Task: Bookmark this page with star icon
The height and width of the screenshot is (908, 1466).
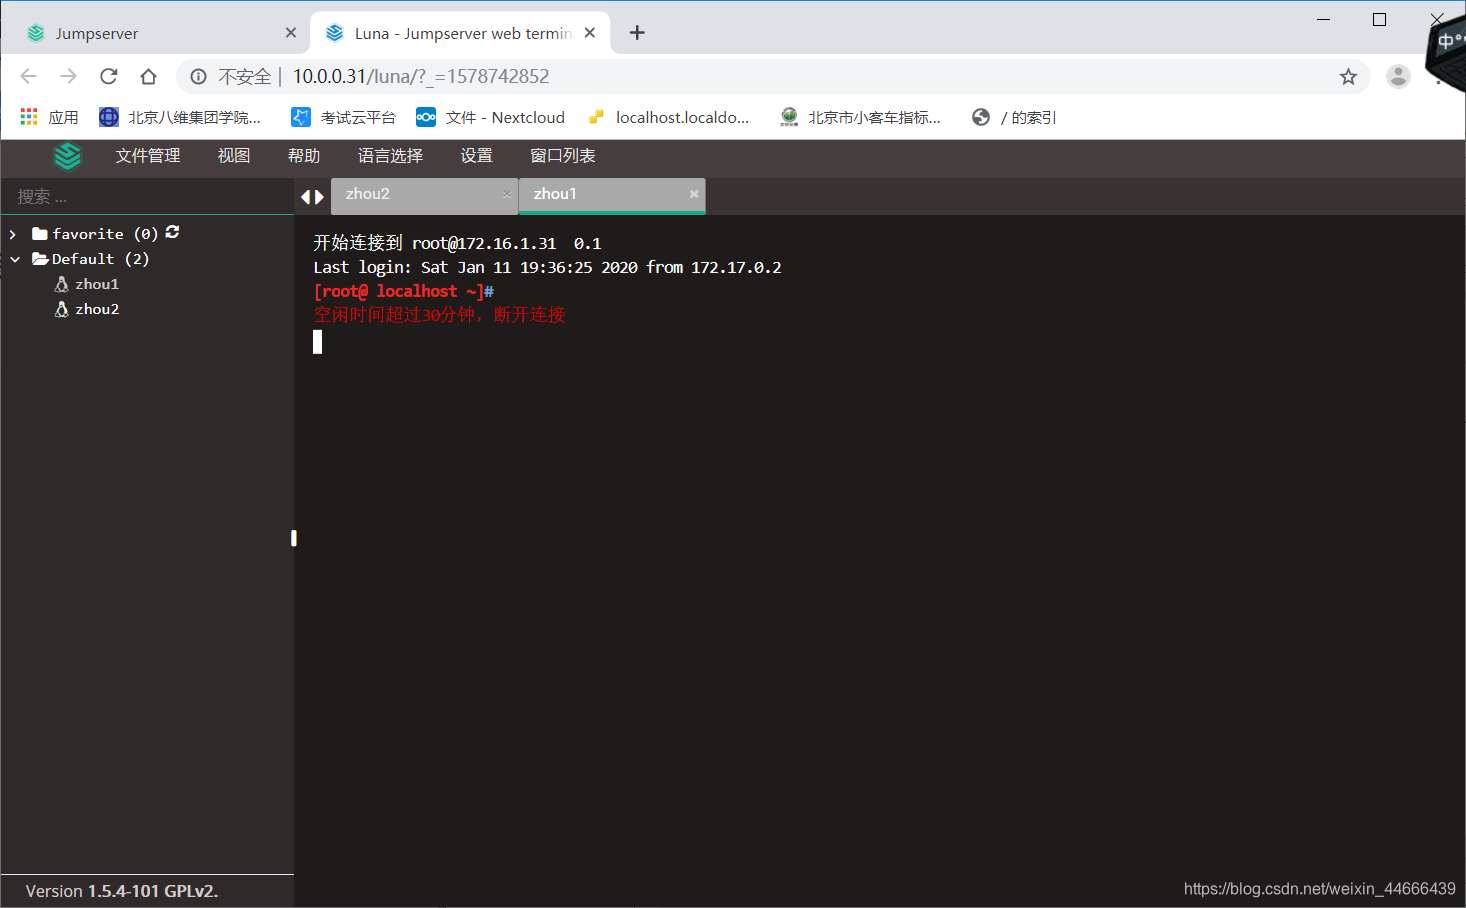Action: (1348, 77)
